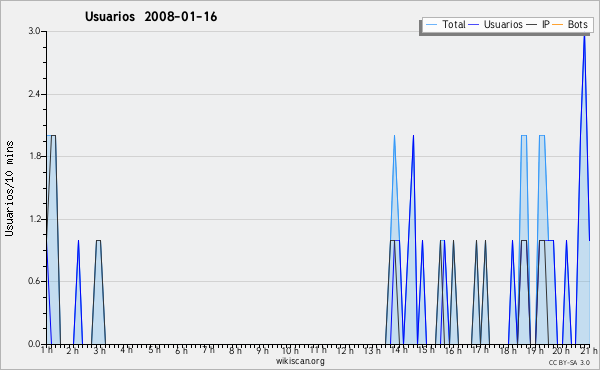Viewport: 600px width, 370px height.
Task: Click the '10 h' x-axis label
Action: tap(290, 350)
